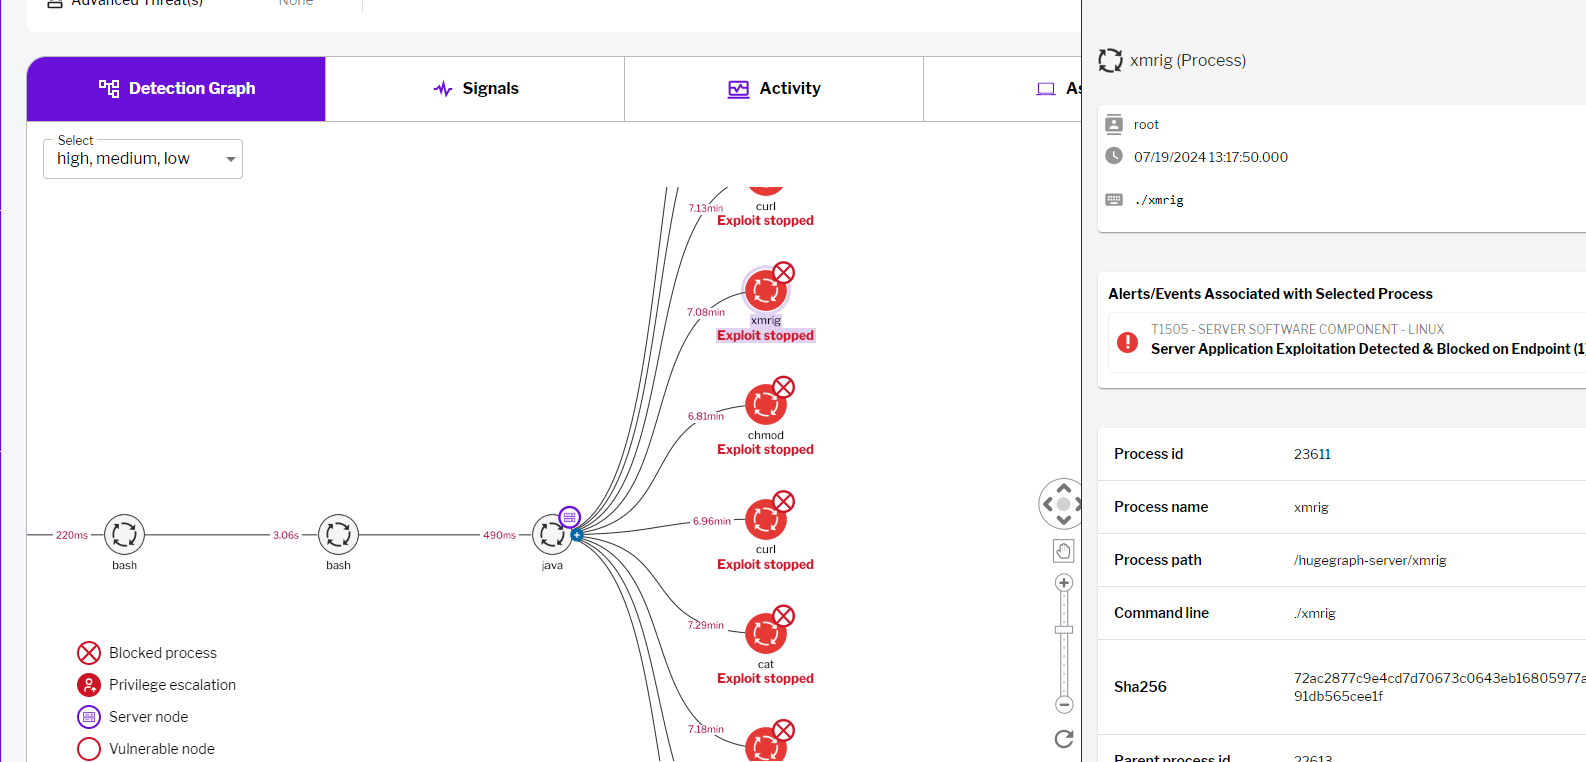Select the curl node with 6.96min edge
The width and height of the screenshot is (1586, 762).
766,520
